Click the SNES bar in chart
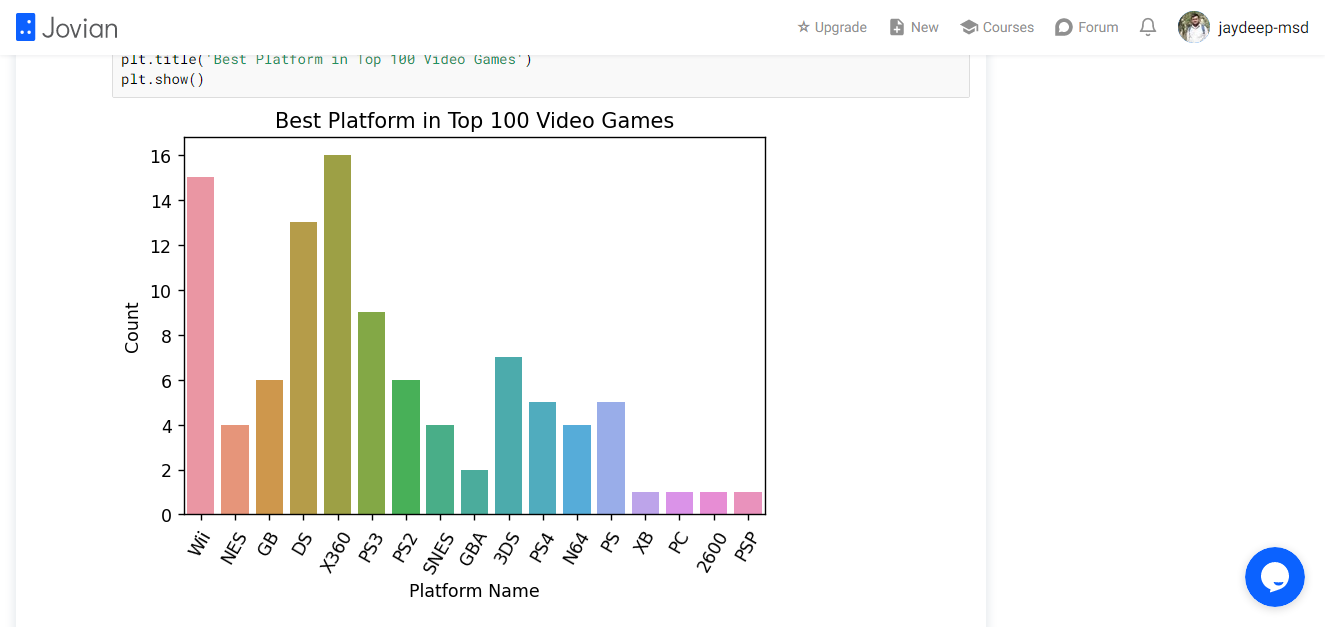 (x=440, y=470)
